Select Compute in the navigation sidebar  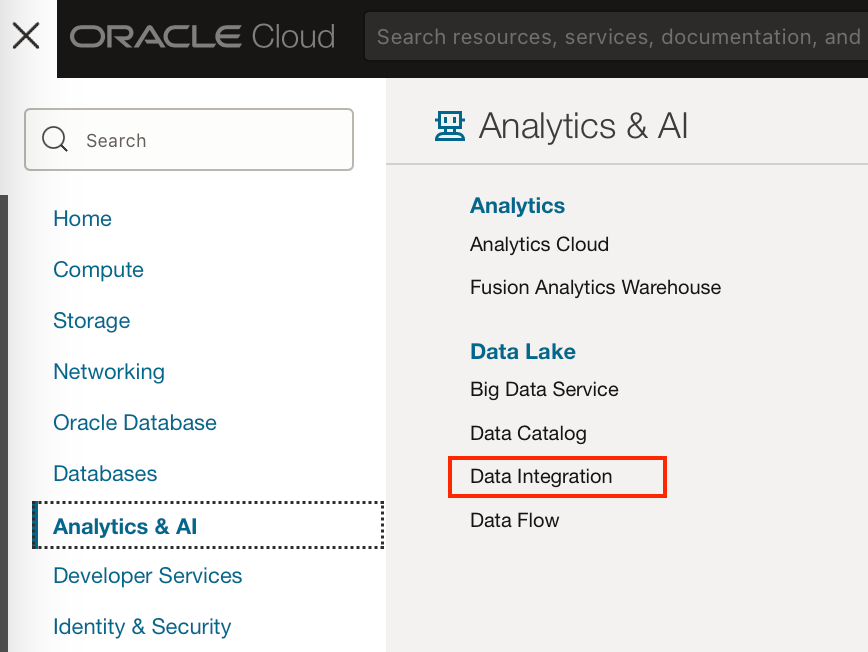coord(98,270)
